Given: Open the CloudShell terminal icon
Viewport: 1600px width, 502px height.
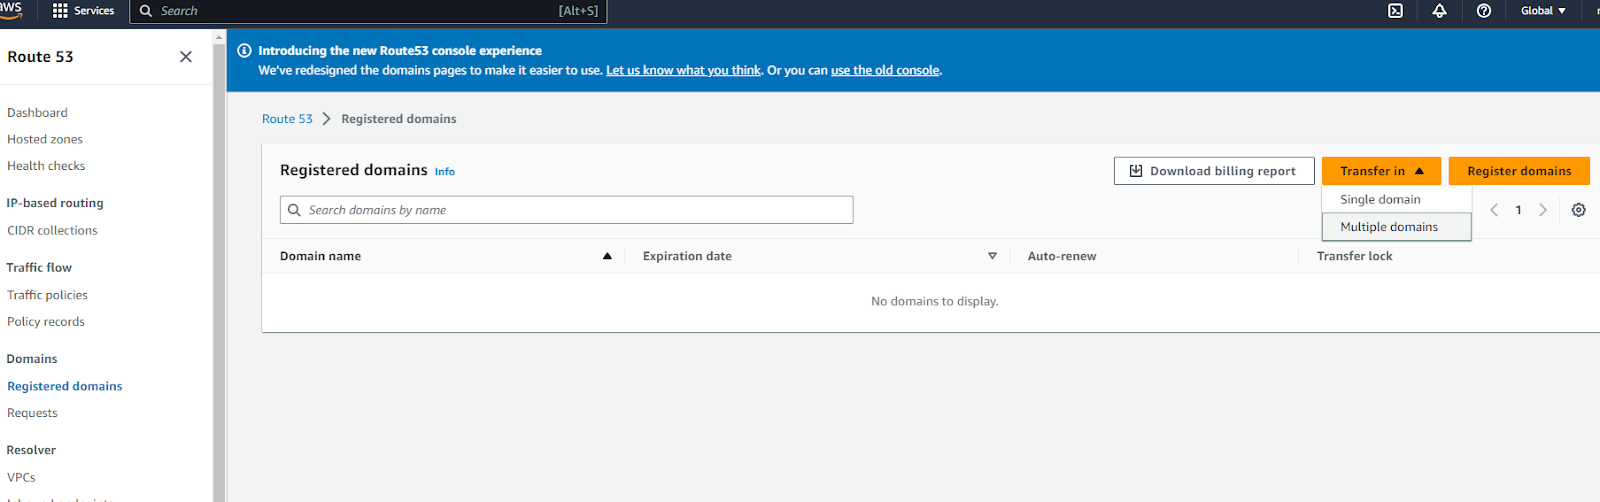Looking at the screenshot, I should coord(1395,11).
